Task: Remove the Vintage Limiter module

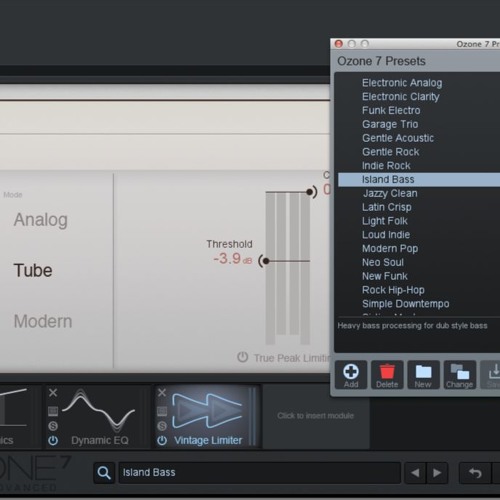Action: click(x=162, y=393)
